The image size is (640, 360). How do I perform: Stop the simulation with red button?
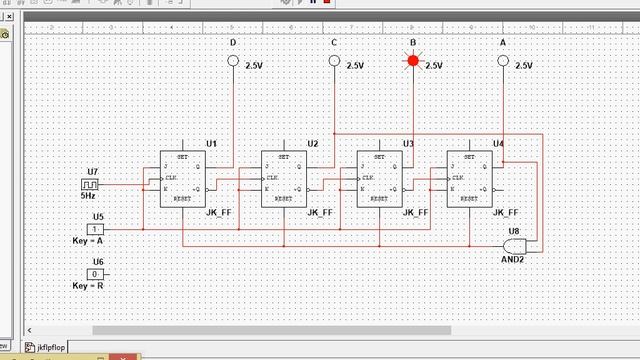pos(327,2)
